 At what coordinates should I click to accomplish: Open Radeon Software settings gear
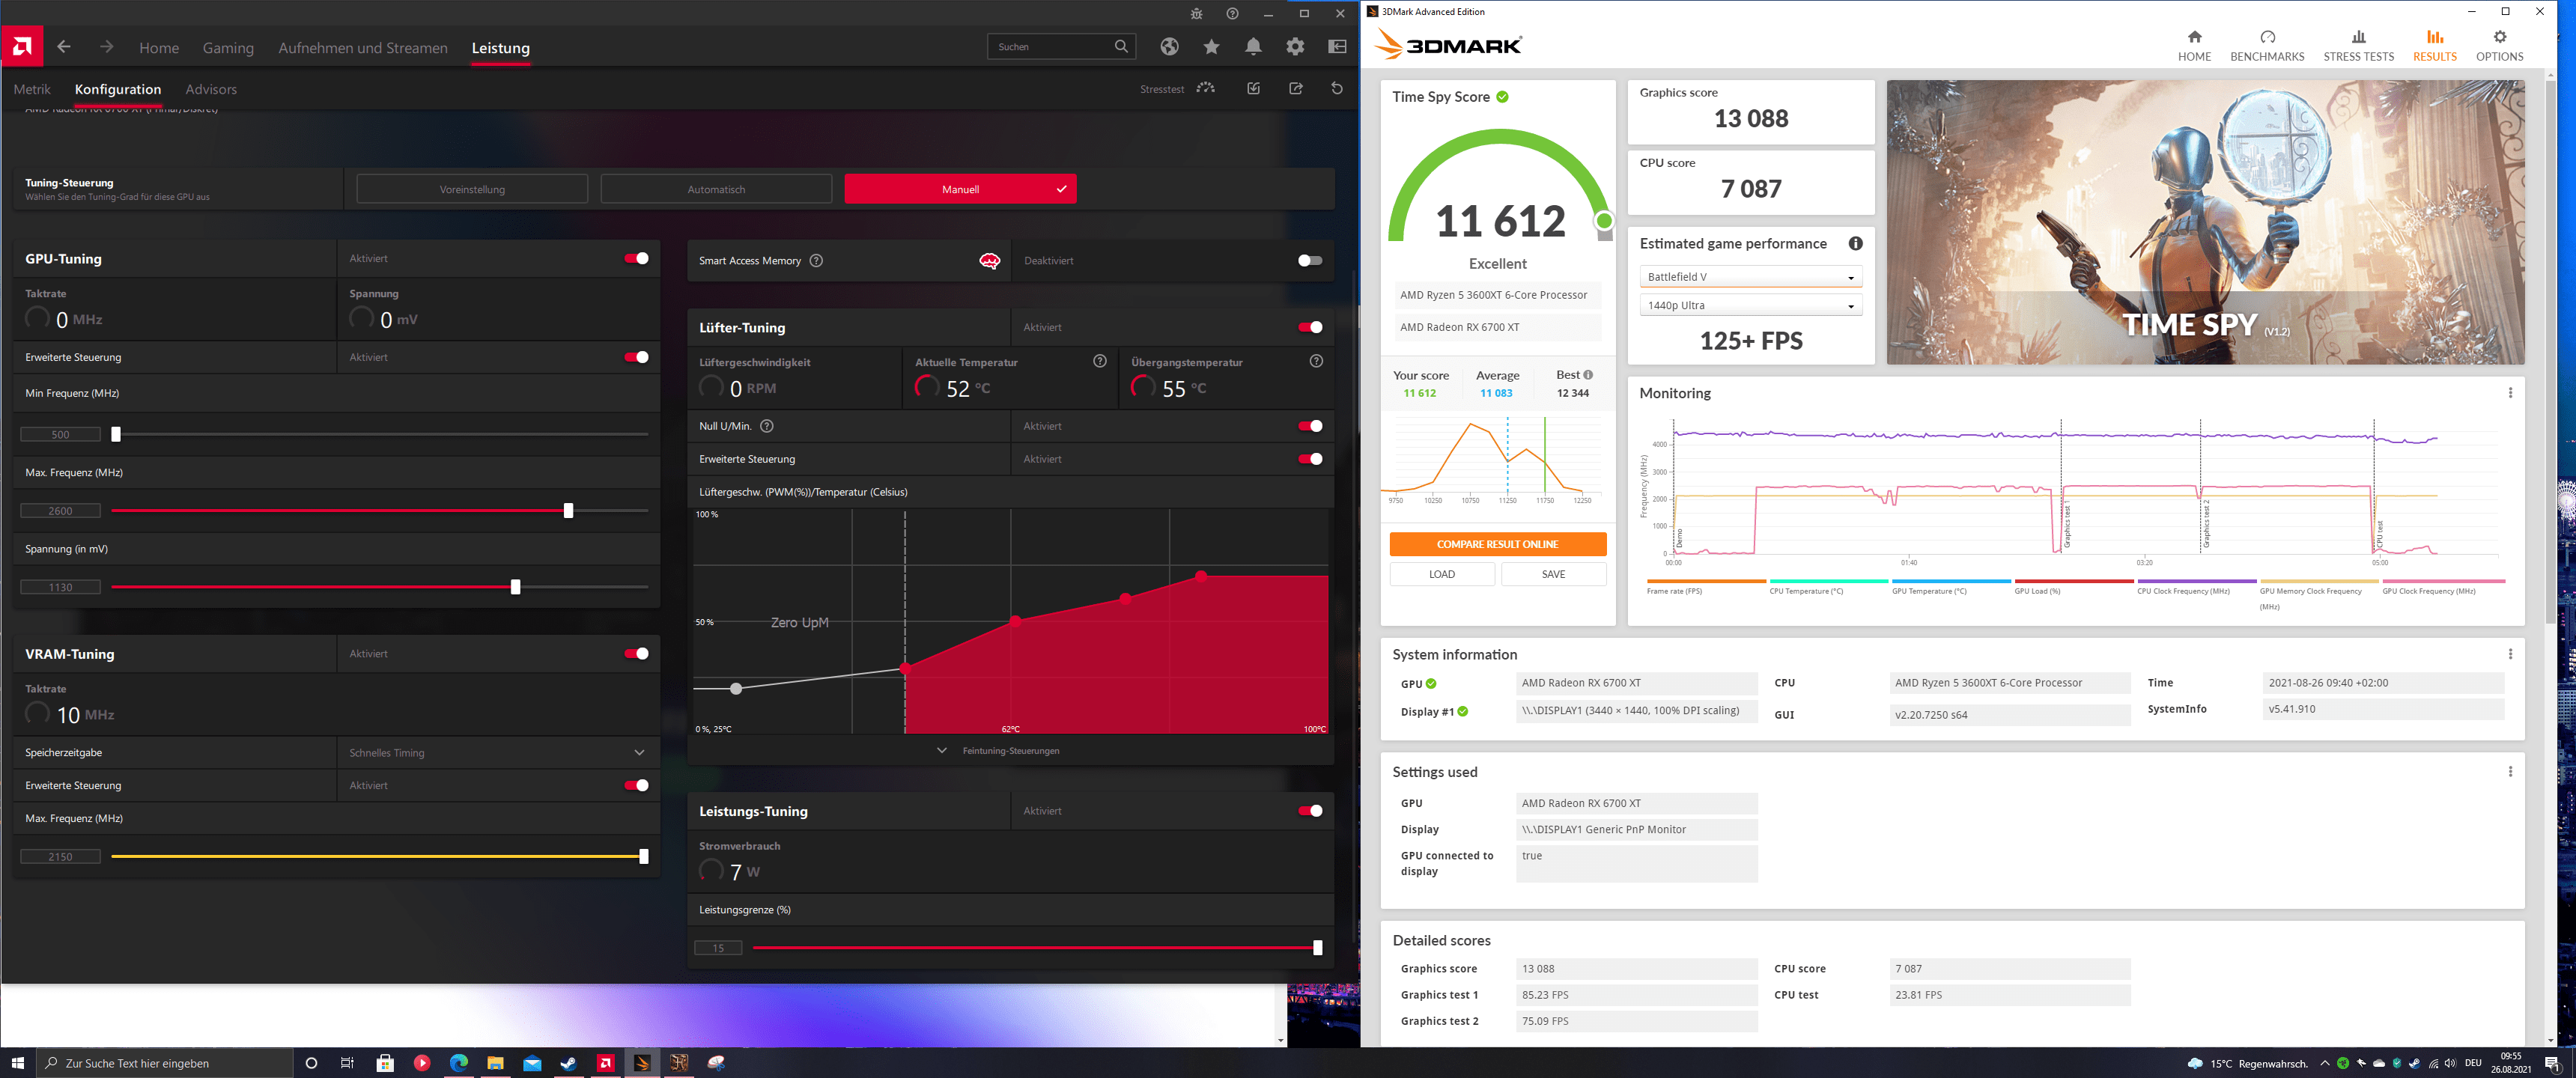(1295, 46)
